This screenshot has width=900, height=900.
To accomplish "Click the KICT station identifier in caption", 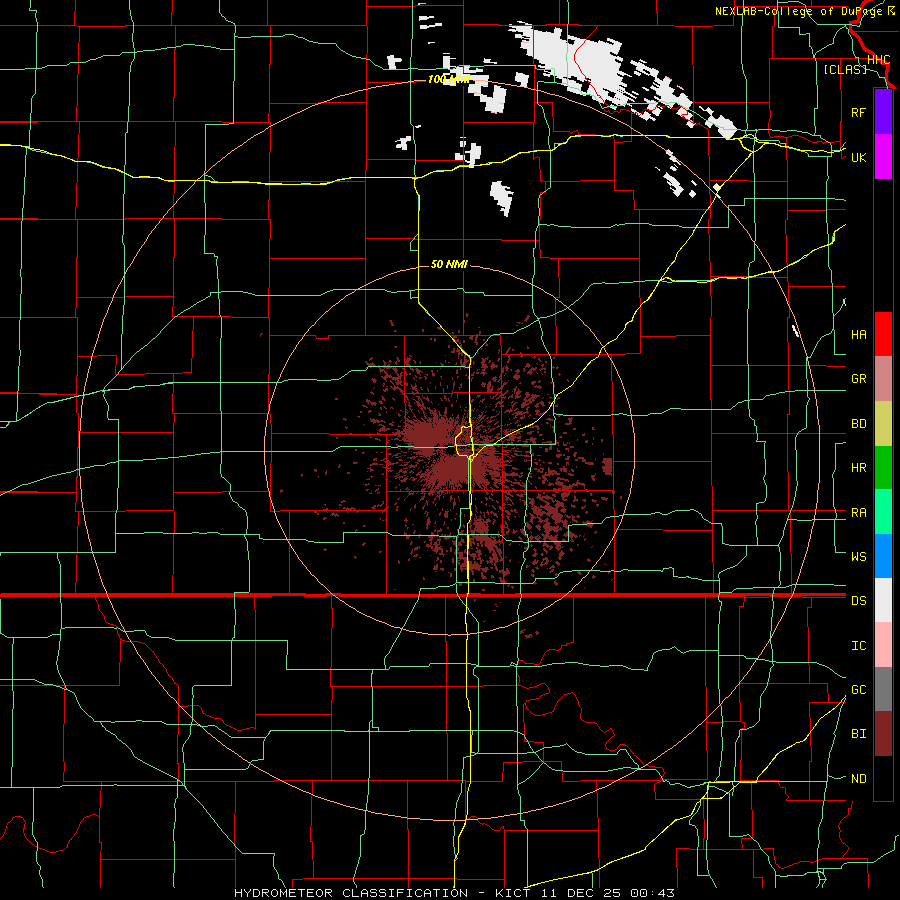I will (x=513, y=893).
